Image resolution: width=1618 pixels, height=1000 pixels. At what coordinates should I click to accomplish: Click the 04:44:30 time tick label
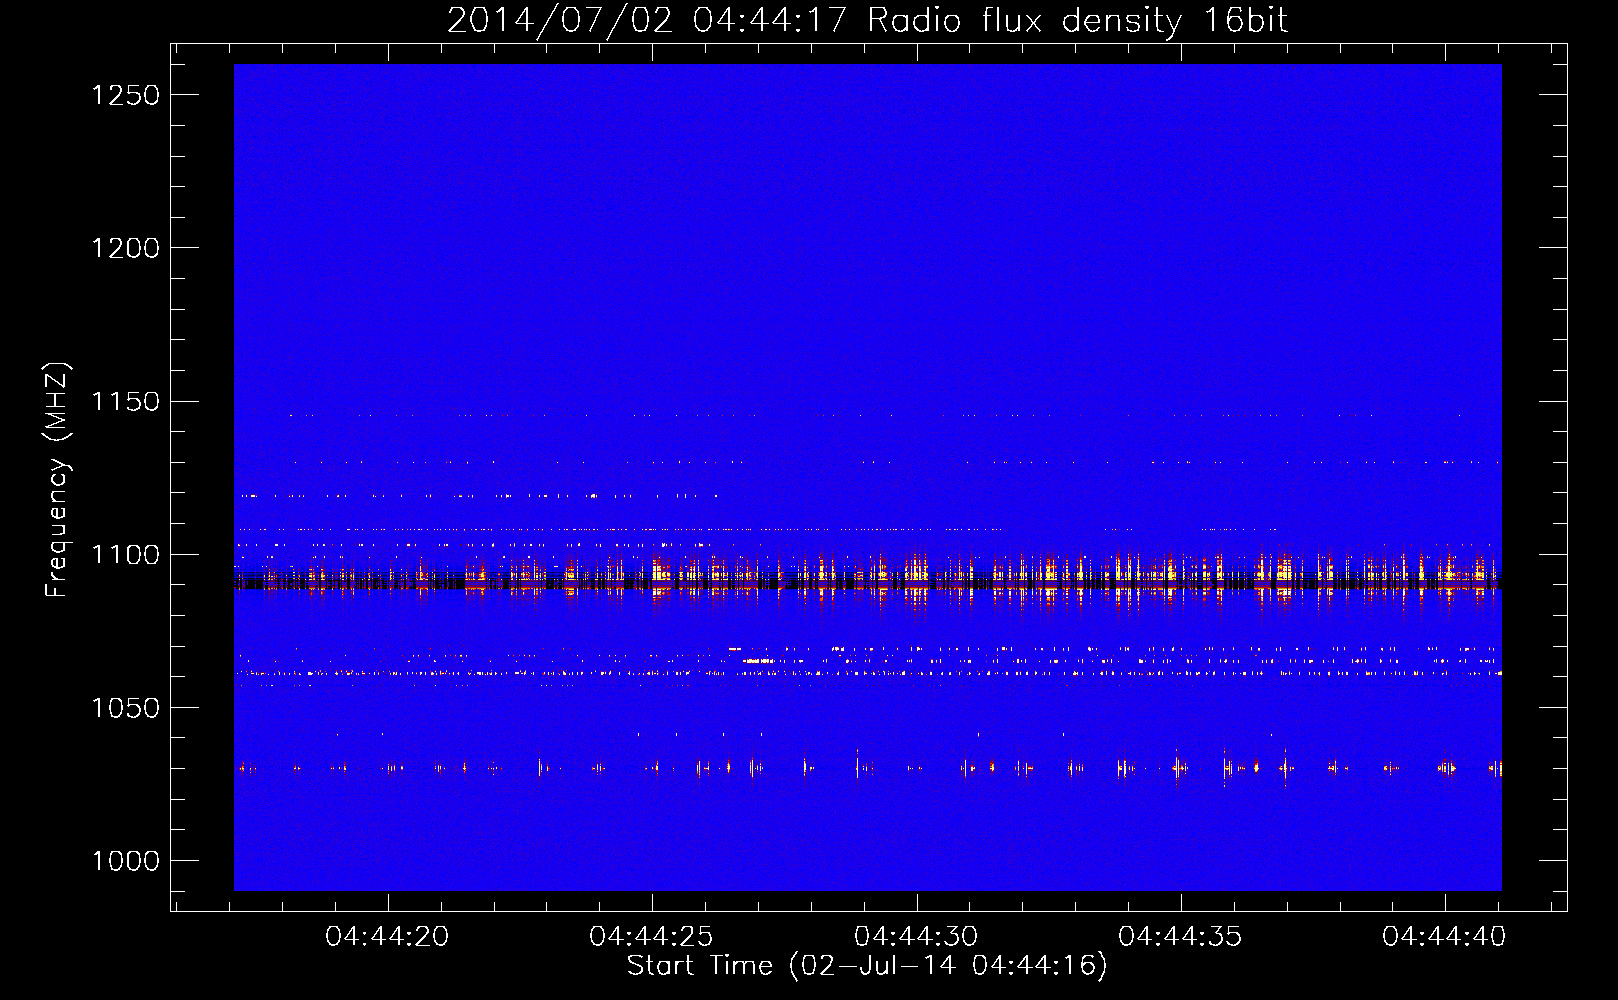[916, 937]
